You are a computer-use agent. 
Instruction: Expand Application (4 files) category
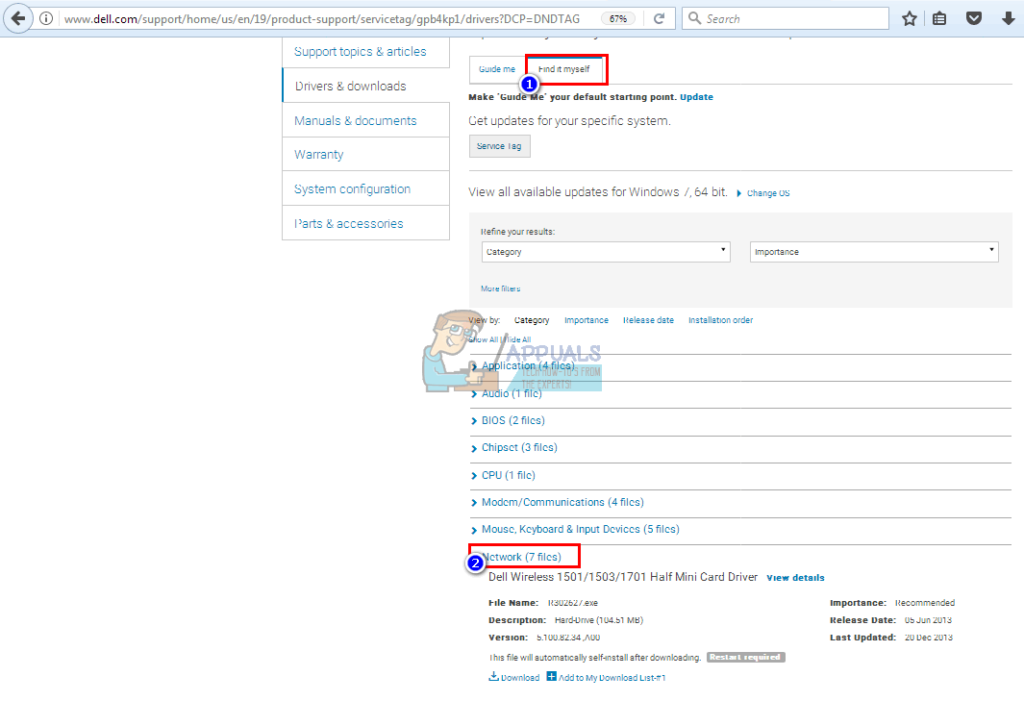(x=528, y=366)
